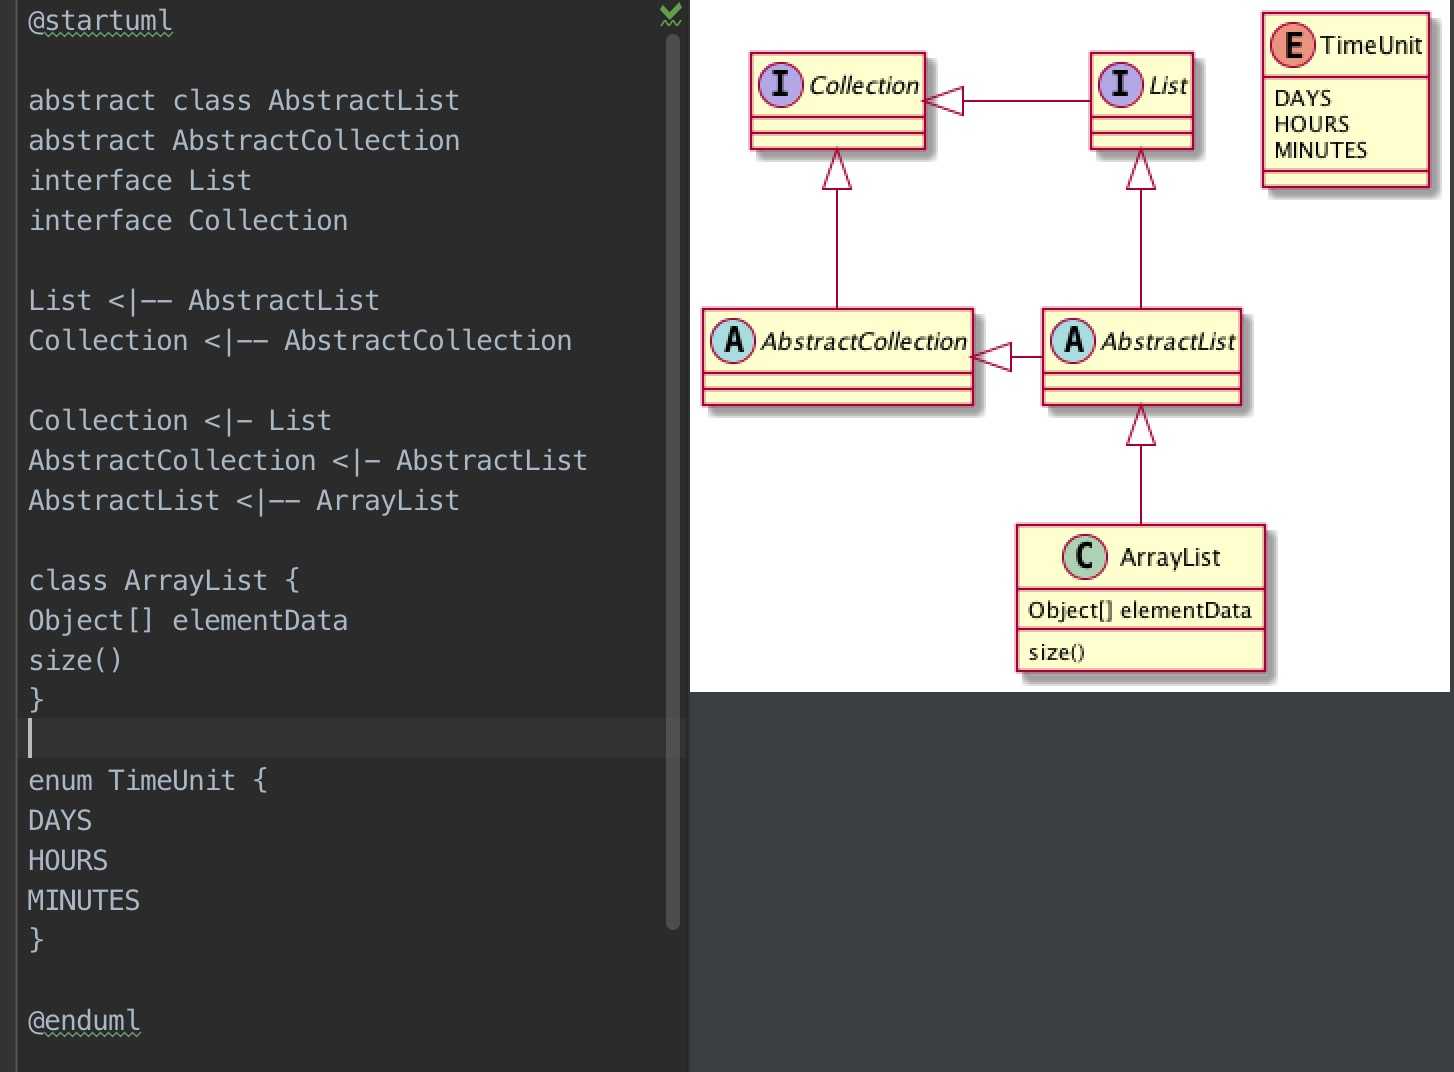The image size is (1454, 1072).
Task: Click the interface icon of Collection
Action: tap(781, 84)
